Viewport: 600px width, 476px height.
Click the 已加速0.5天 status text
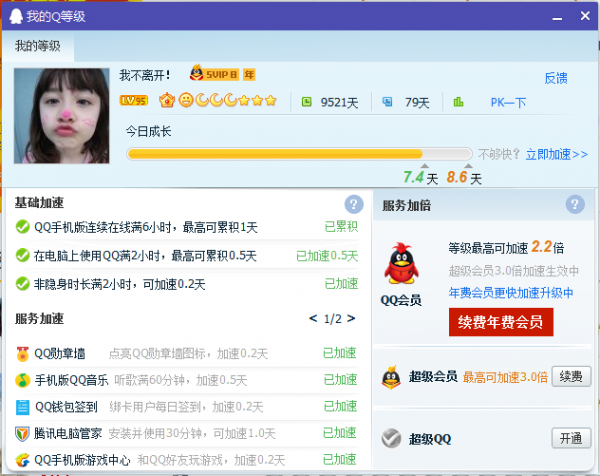[327, 256]
